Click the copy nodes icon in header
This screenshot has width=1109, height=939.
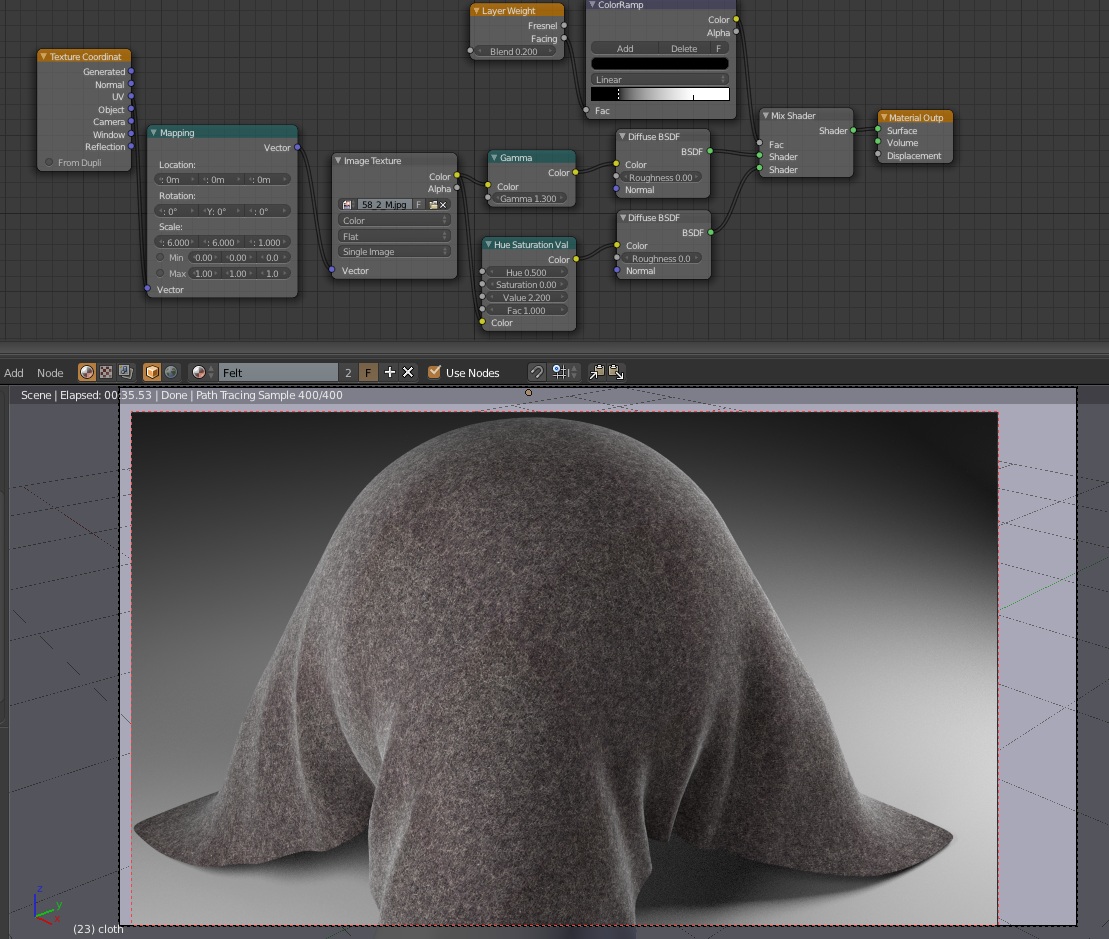tap(597, 372)
